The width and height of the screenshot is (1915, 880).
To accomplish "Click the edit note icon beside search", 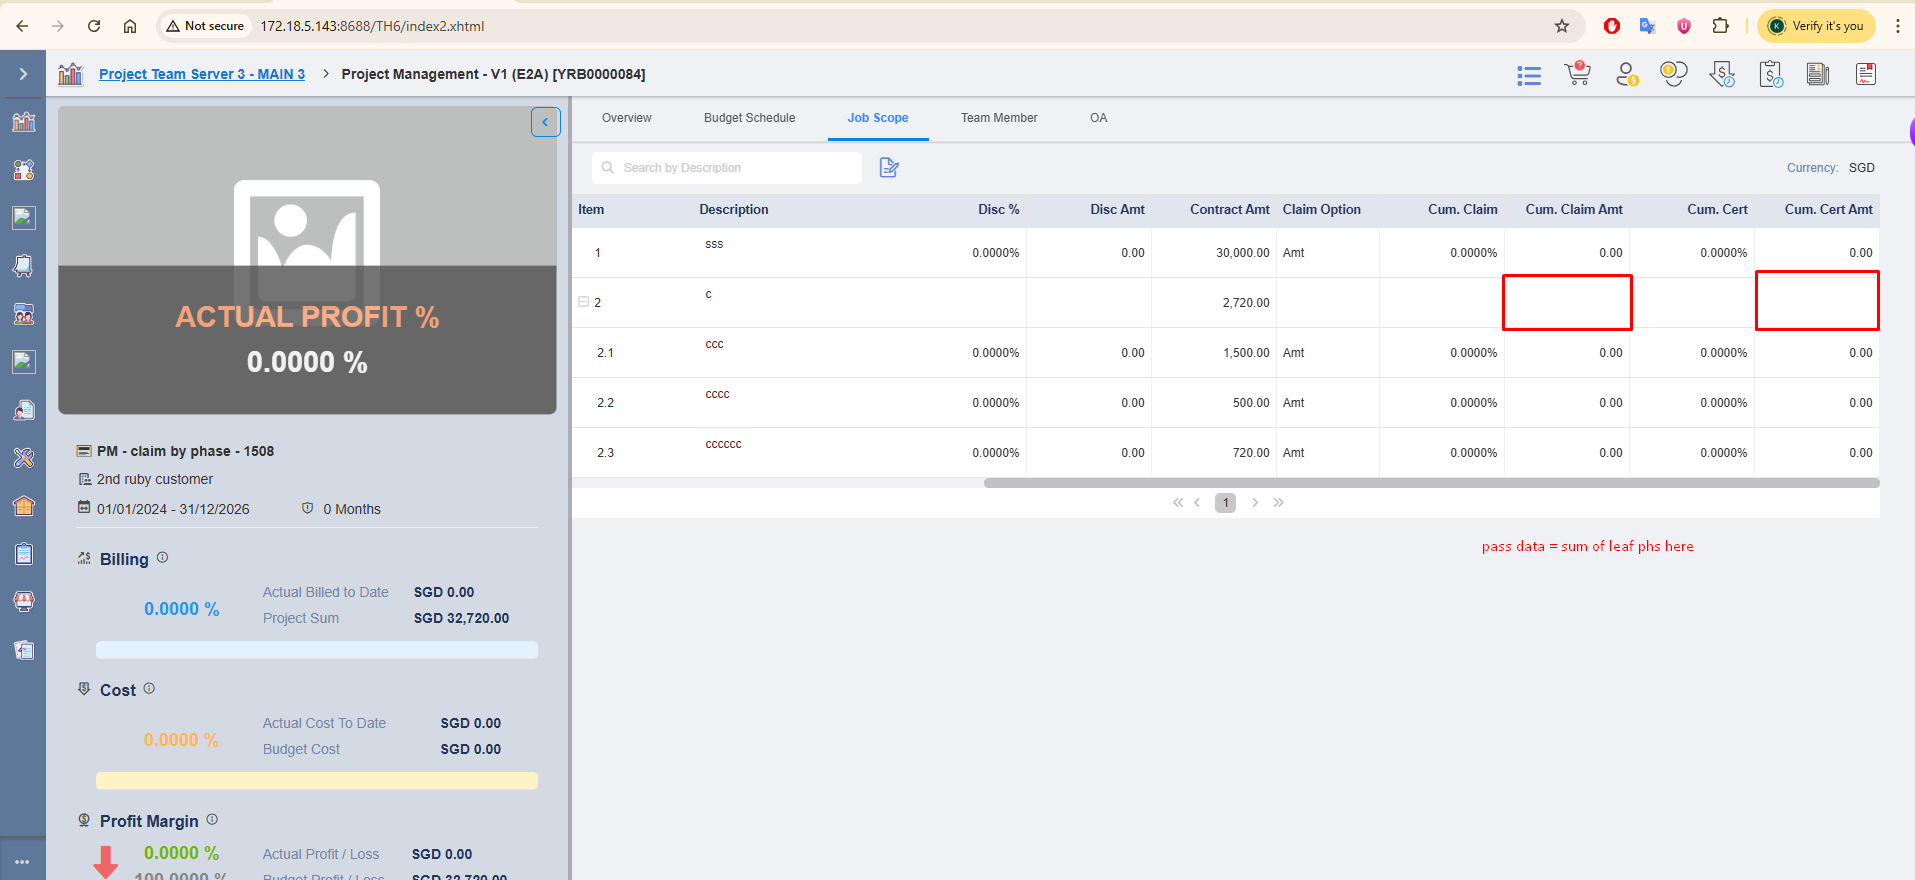I will point(889,167).
